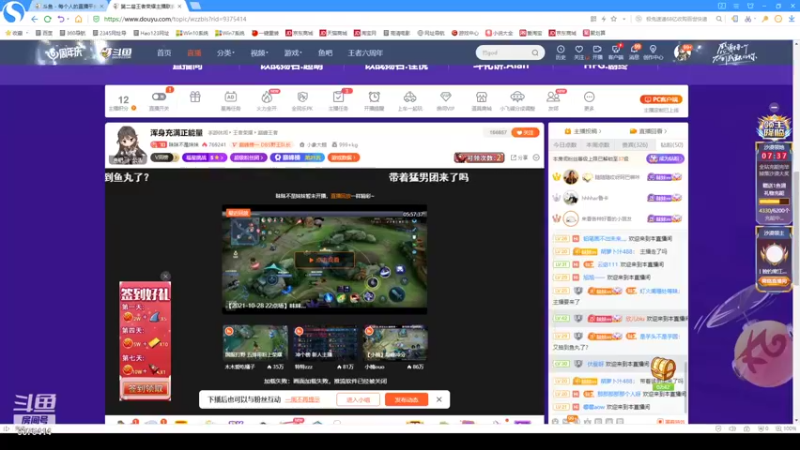Click the orange 发布动态 button
The width and height of the screenshot is (800, 450).
407,399
